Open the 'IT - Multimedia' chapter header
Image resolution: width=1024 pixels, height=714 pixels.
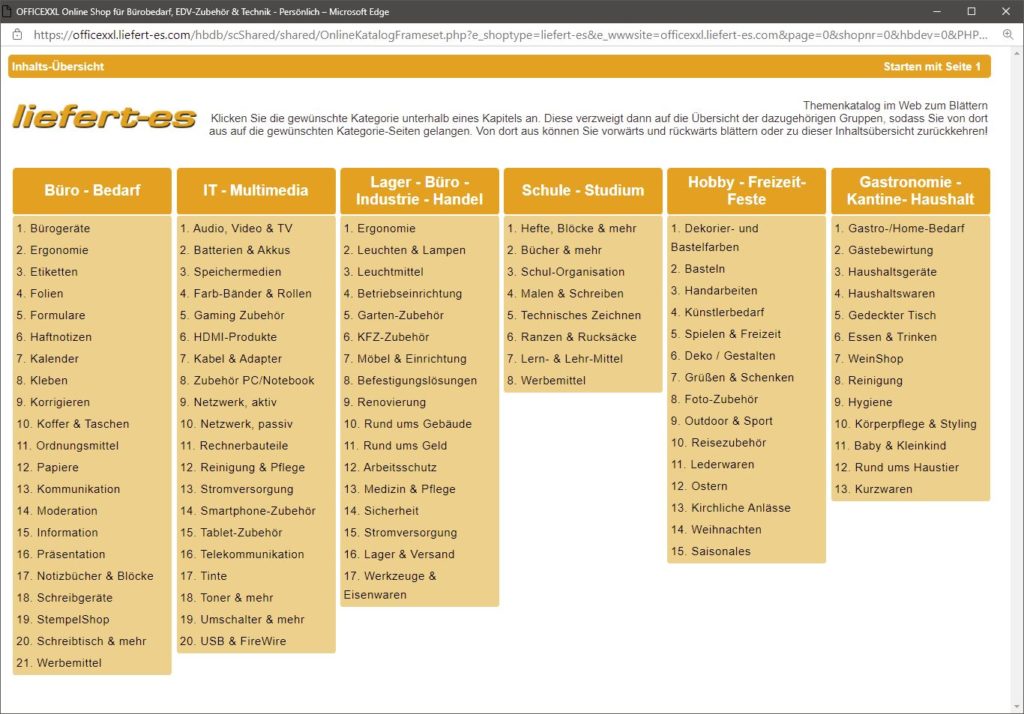point(255,190)
